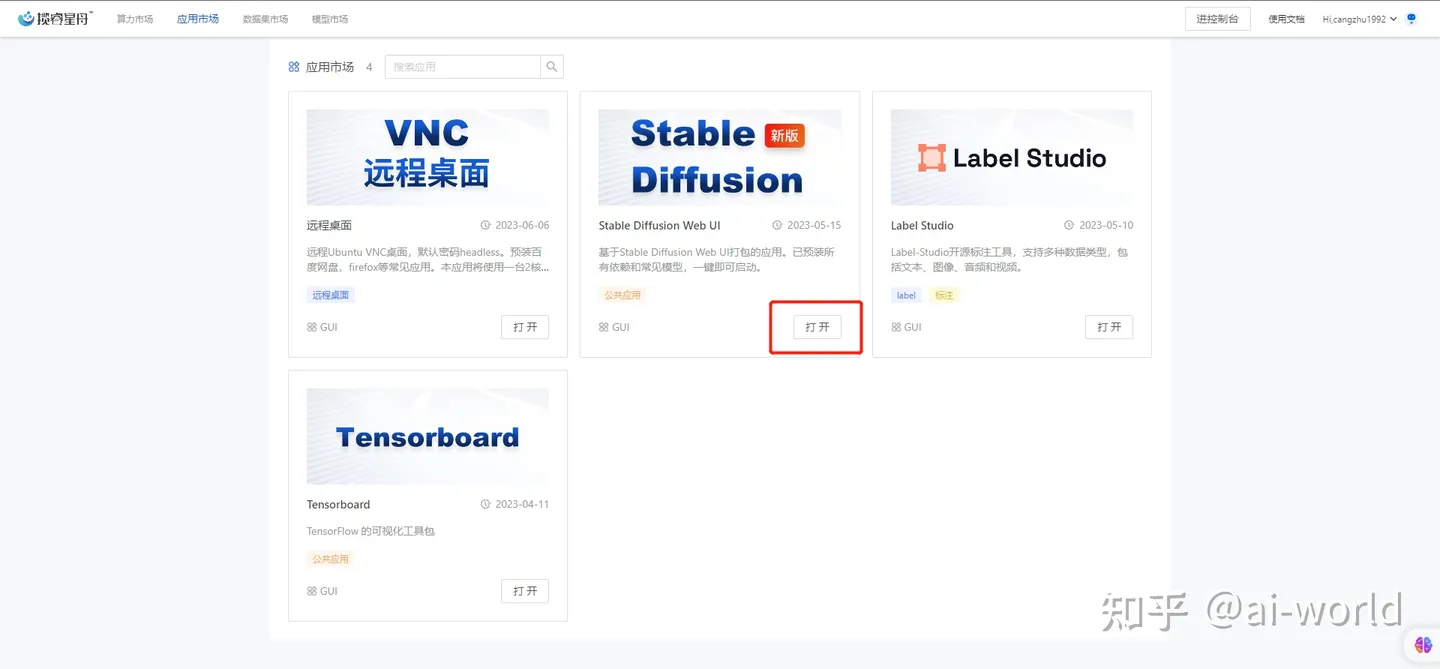This screenshot has height=669, width=1440.
Task: Click the 远程Ubuntu VNC桌面 description text
Action: (428, 260)
